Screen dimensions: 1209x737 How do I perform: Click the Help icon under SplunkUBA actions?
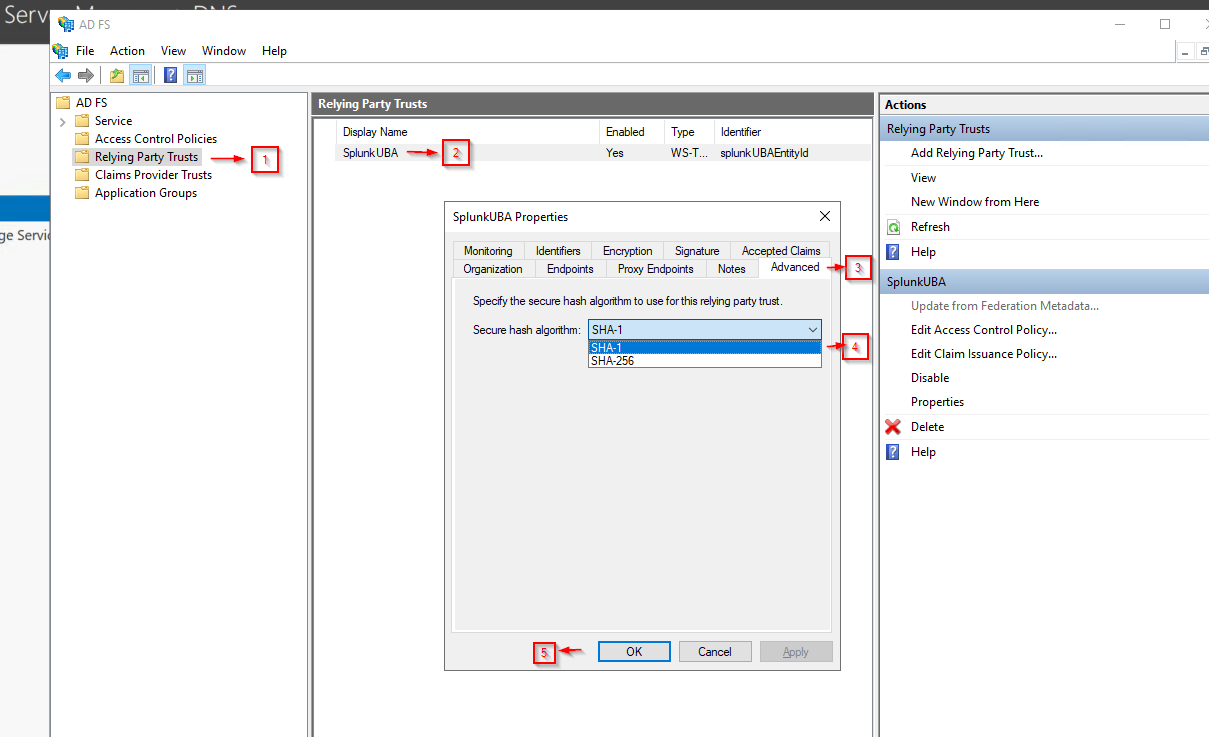(891, 451)
